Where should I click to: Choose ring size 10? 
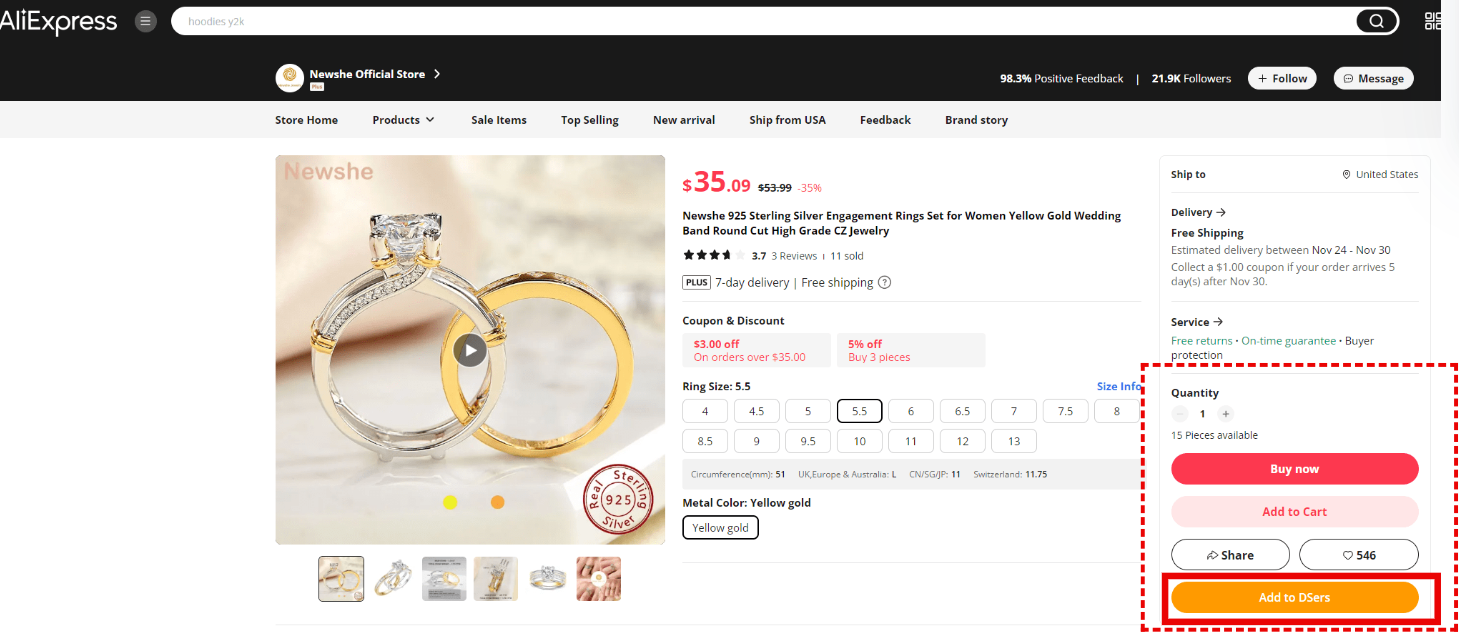(859, 441)
